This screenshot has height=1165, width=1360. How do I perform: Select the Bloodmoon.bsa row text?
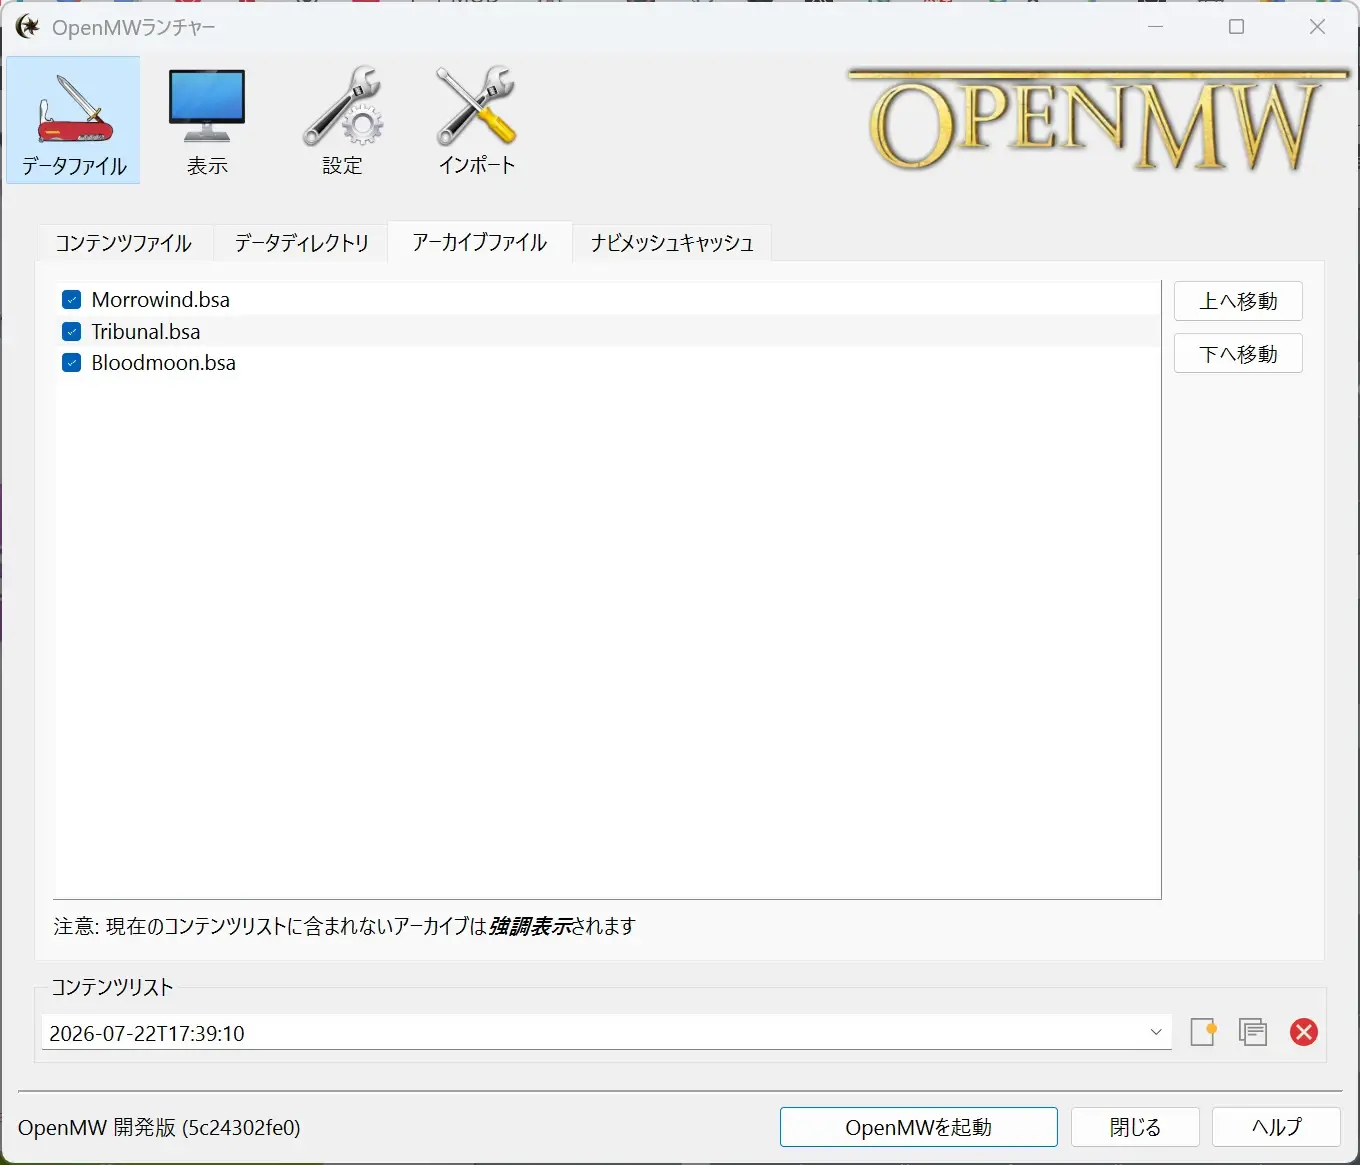click(164, 363)
